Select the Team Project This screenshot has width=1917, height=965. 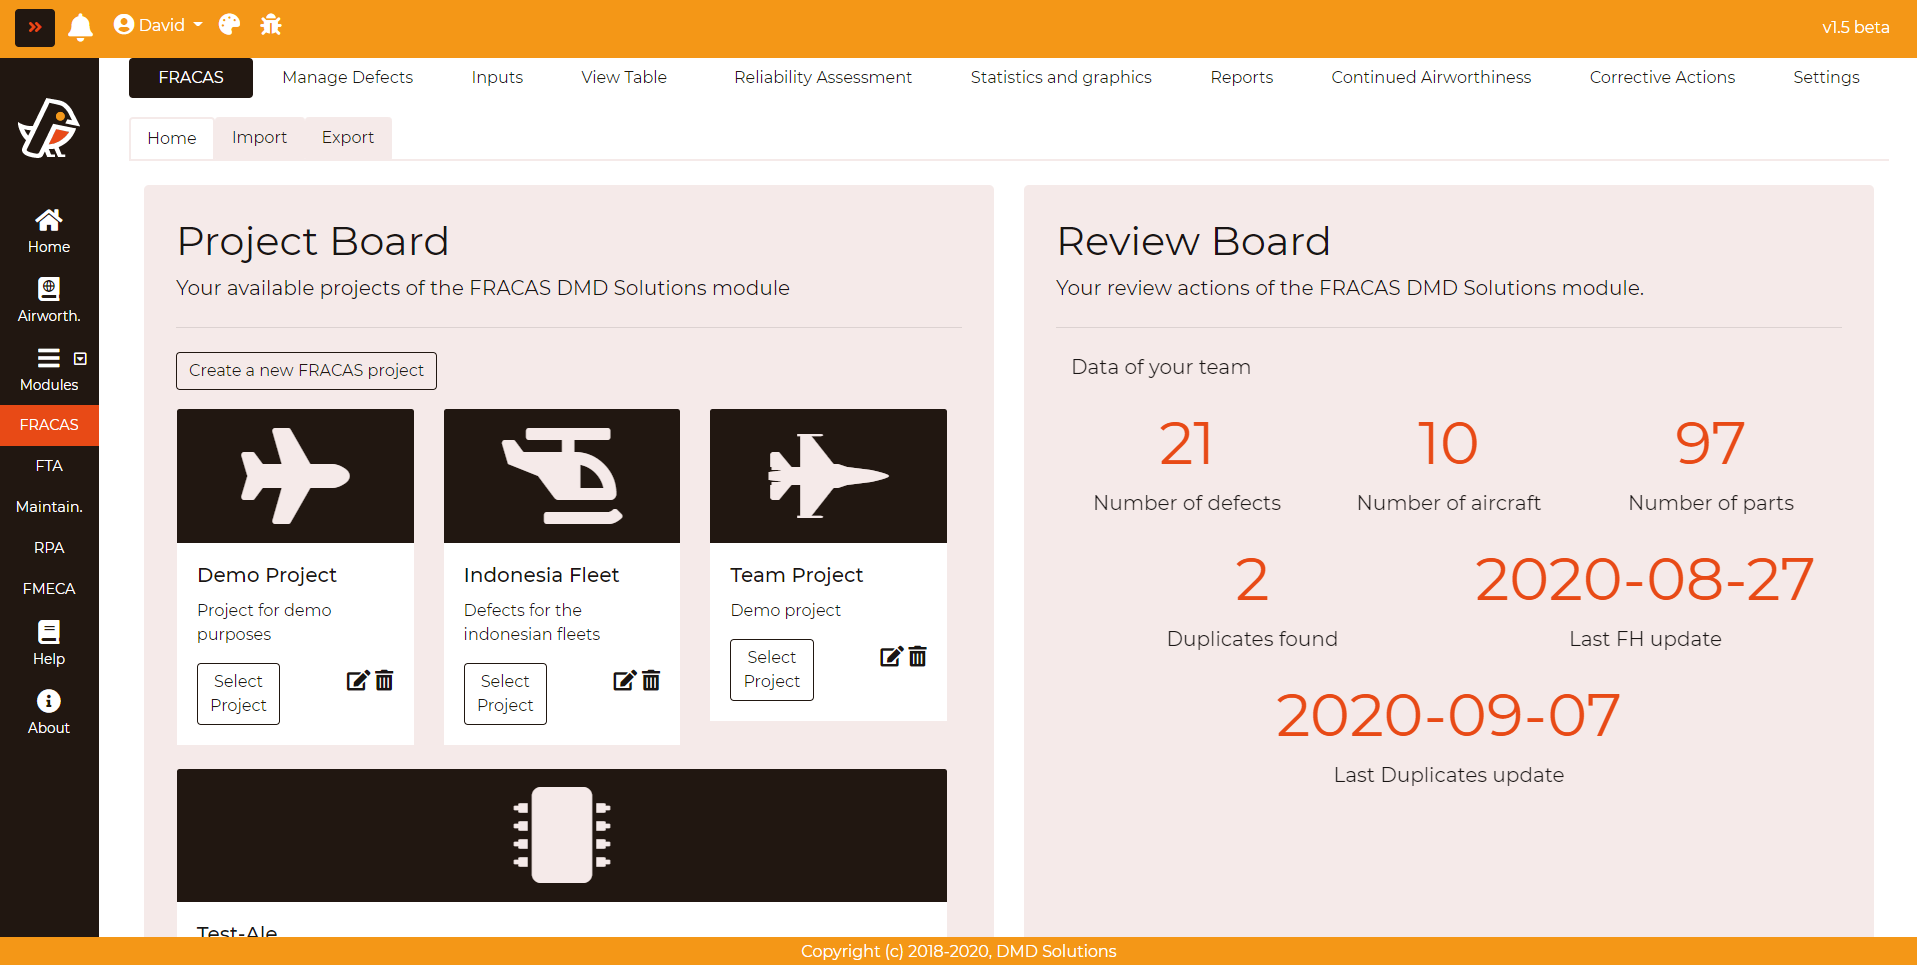tap(771, 669)
